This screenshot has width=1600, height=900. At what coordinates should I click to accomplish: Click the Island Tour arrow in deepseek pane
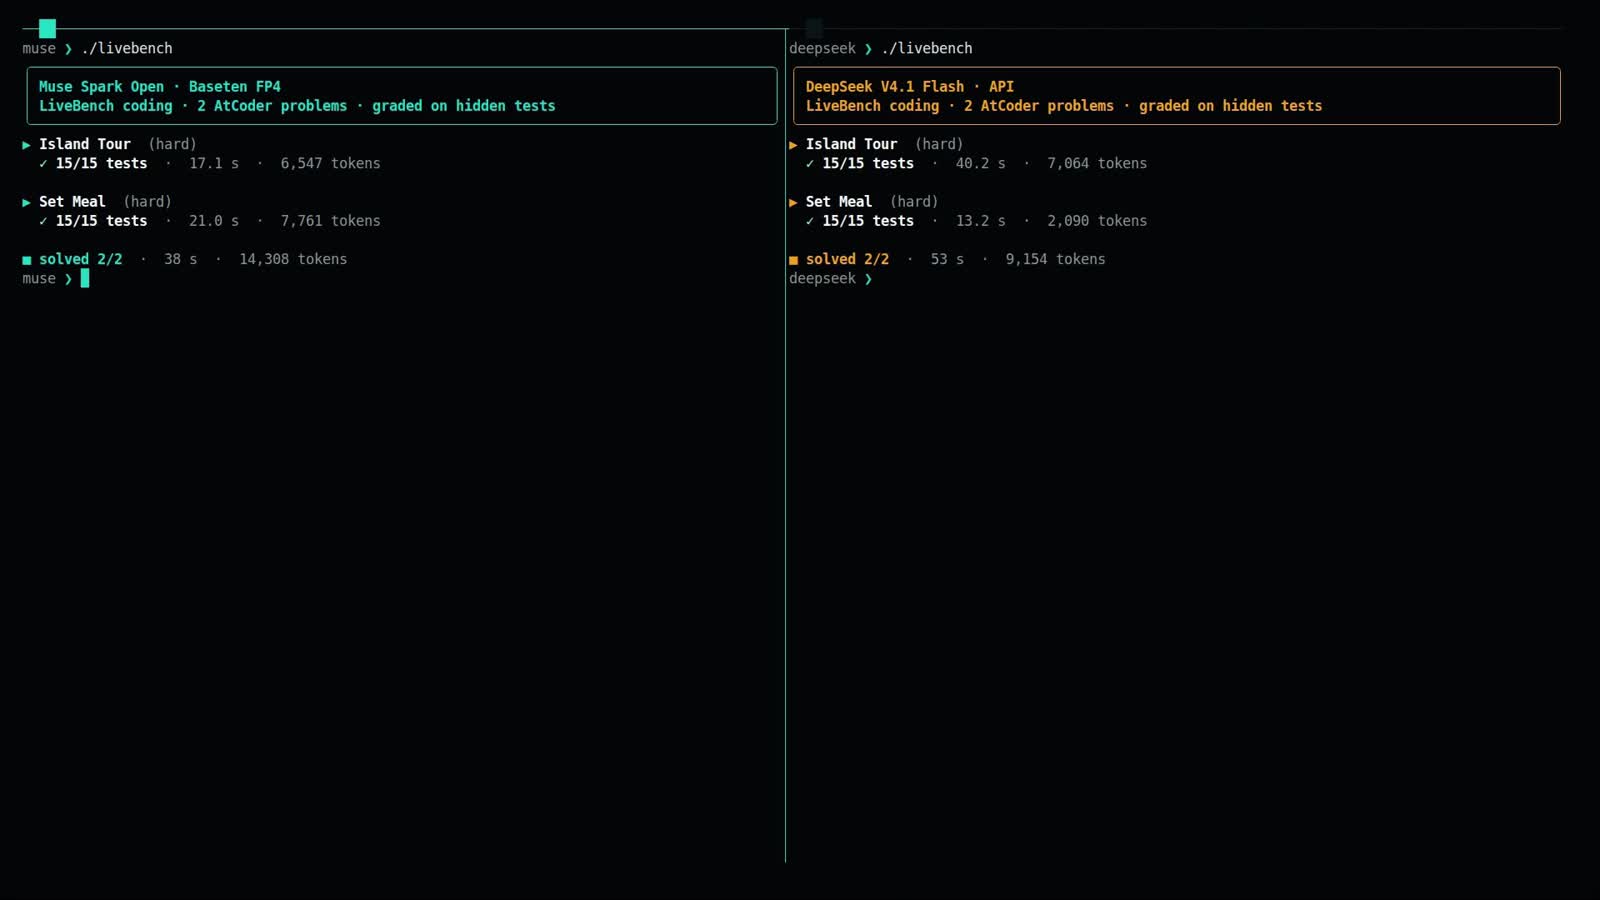(793, 145)
